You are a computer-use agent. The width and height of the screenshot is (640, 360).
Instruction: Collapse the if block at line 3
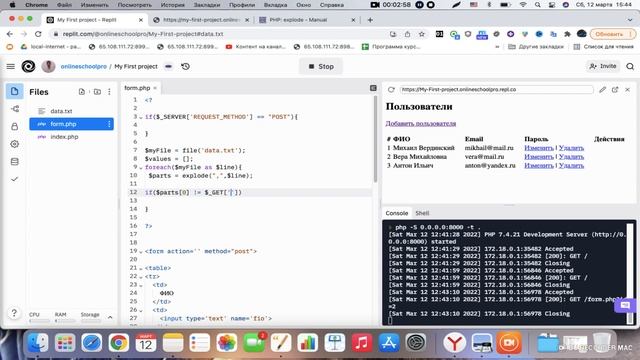(x=141, y=117)
